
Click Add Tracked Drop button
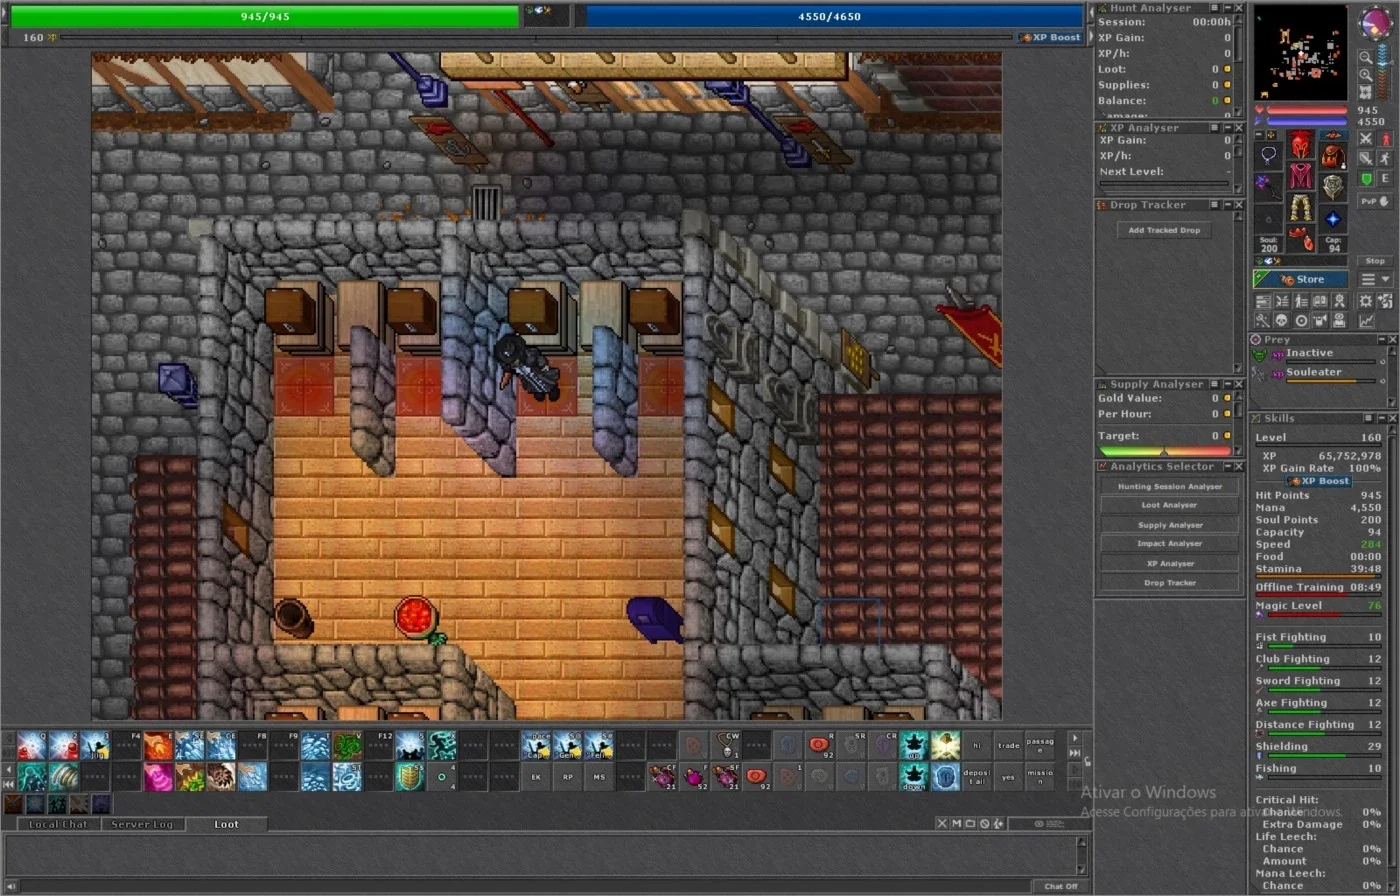pyautogui.click(x=1164, y=230)
